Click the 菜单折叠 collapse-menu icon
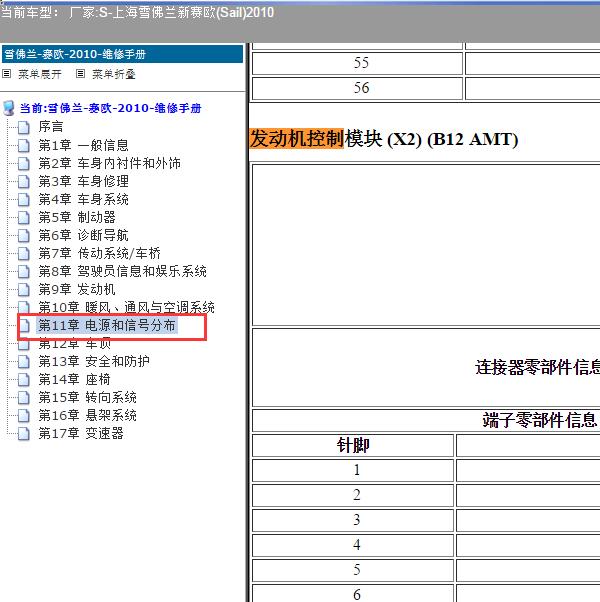The height and width of the screenshot is (602, 600). pyautogui.click(x=80, y=73)
